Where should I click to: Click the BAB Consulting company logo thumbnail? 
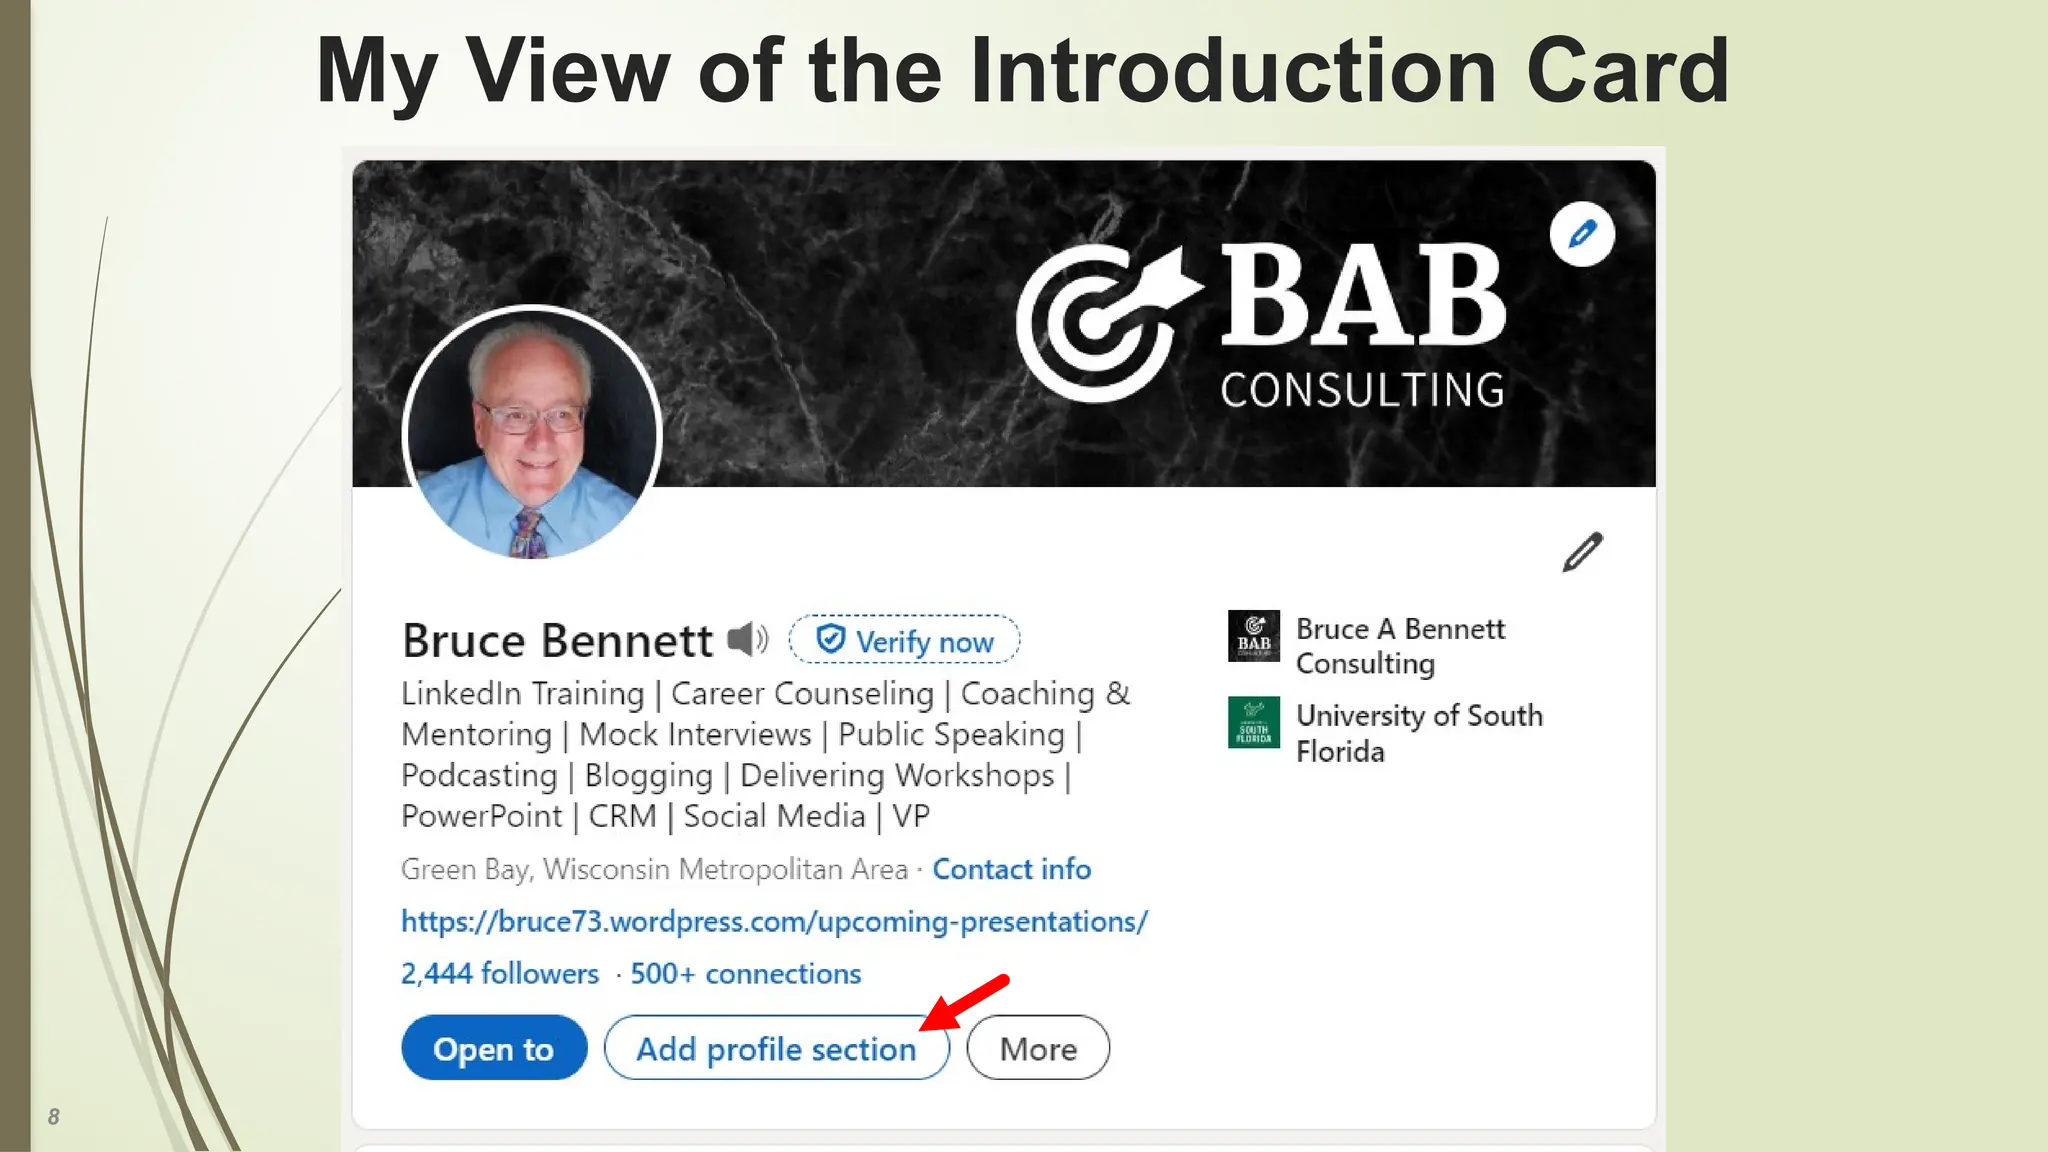point(1253,636)
